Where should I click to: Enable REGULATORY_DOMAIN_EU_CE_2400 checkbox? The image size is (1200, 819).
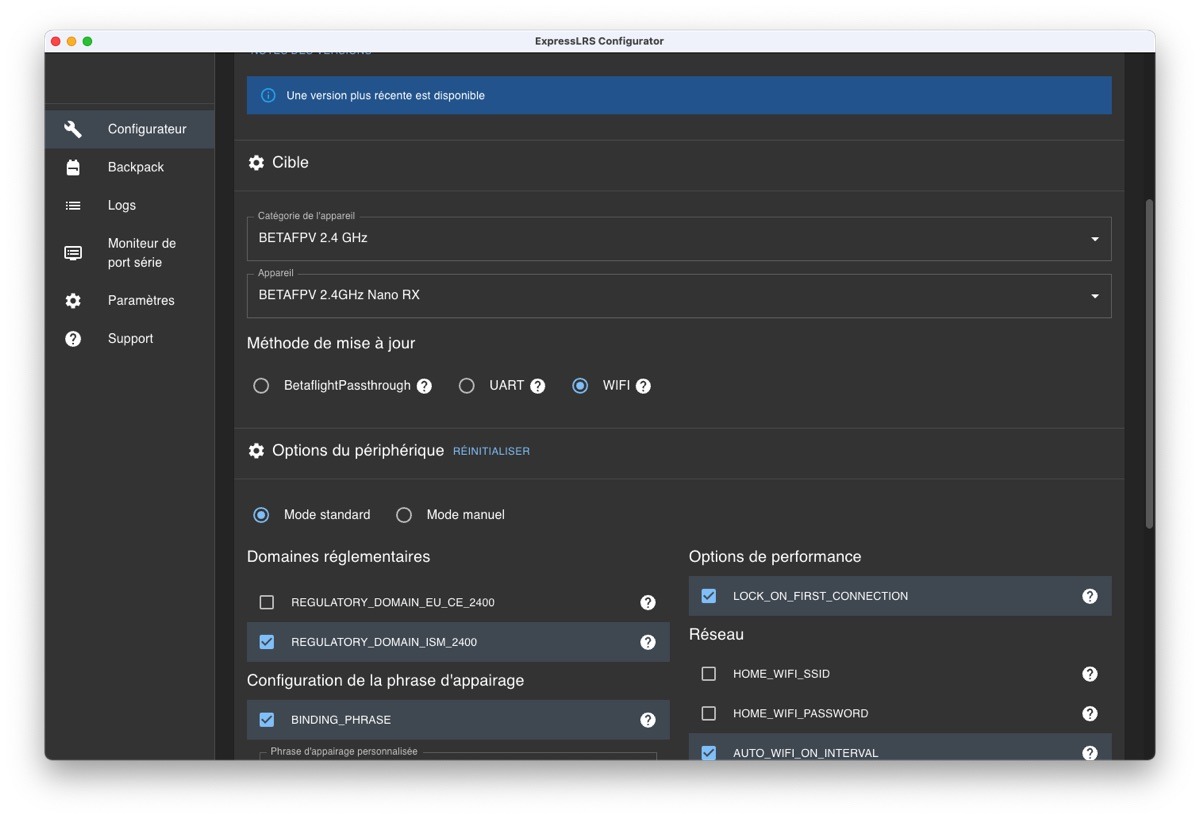(x=267, y=602)
